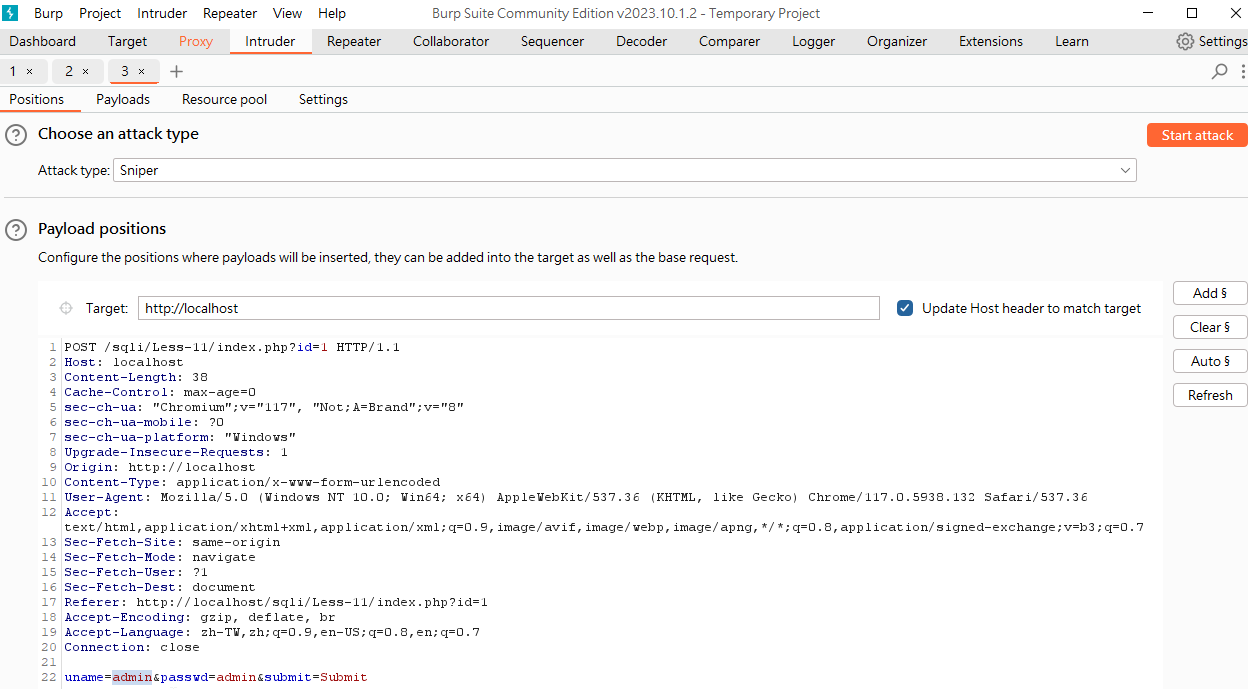The height and width of the screenshot is (689, 1248).
Task: Show the Intruder Settings sub-tab
Action: [x=323, y=99]
